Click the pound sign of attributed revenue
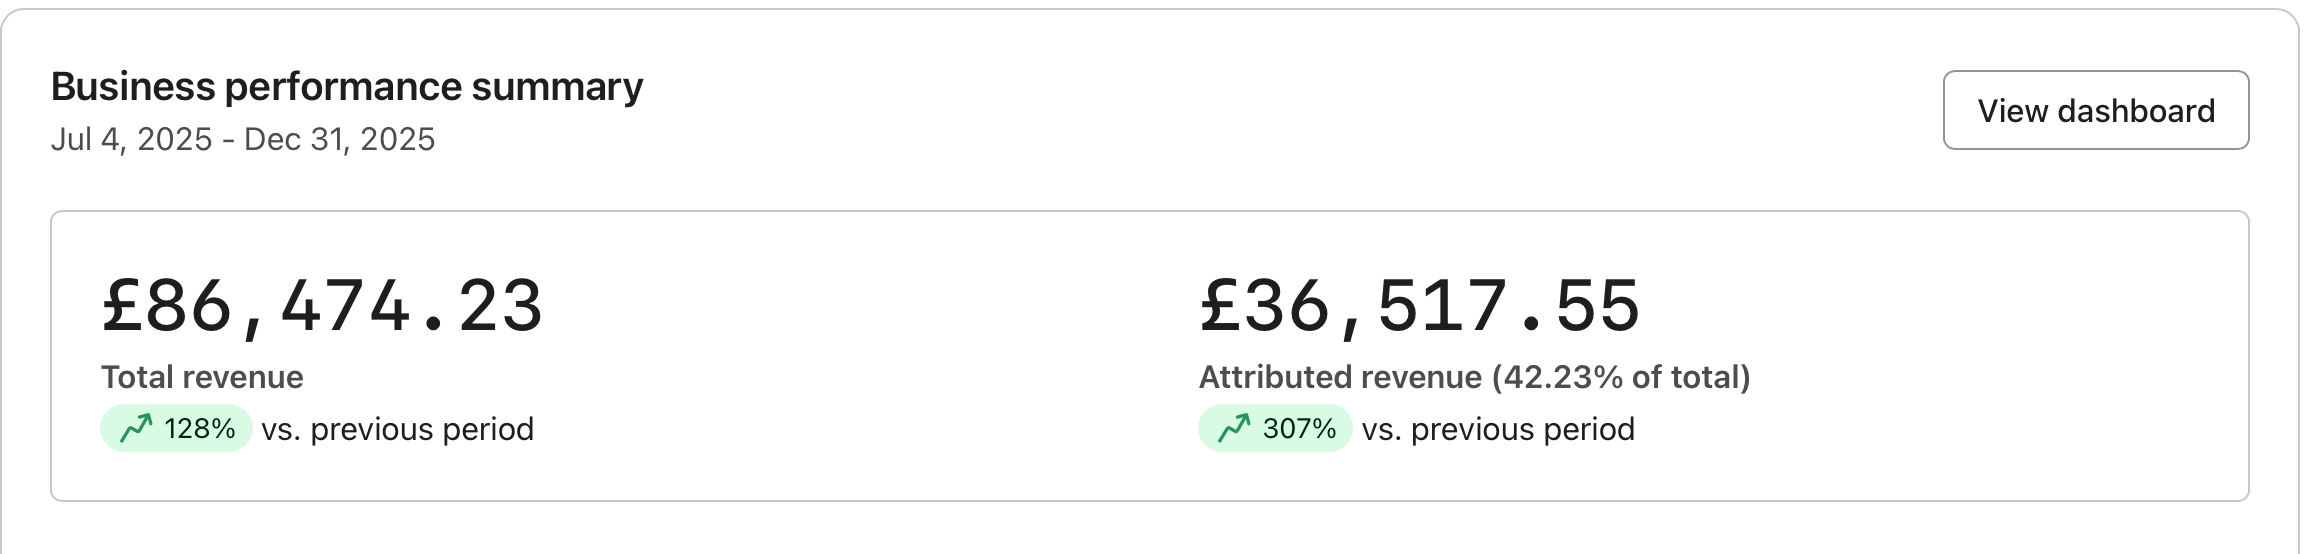Screen dimensions: 2304x554 [x=1219, y=306]
